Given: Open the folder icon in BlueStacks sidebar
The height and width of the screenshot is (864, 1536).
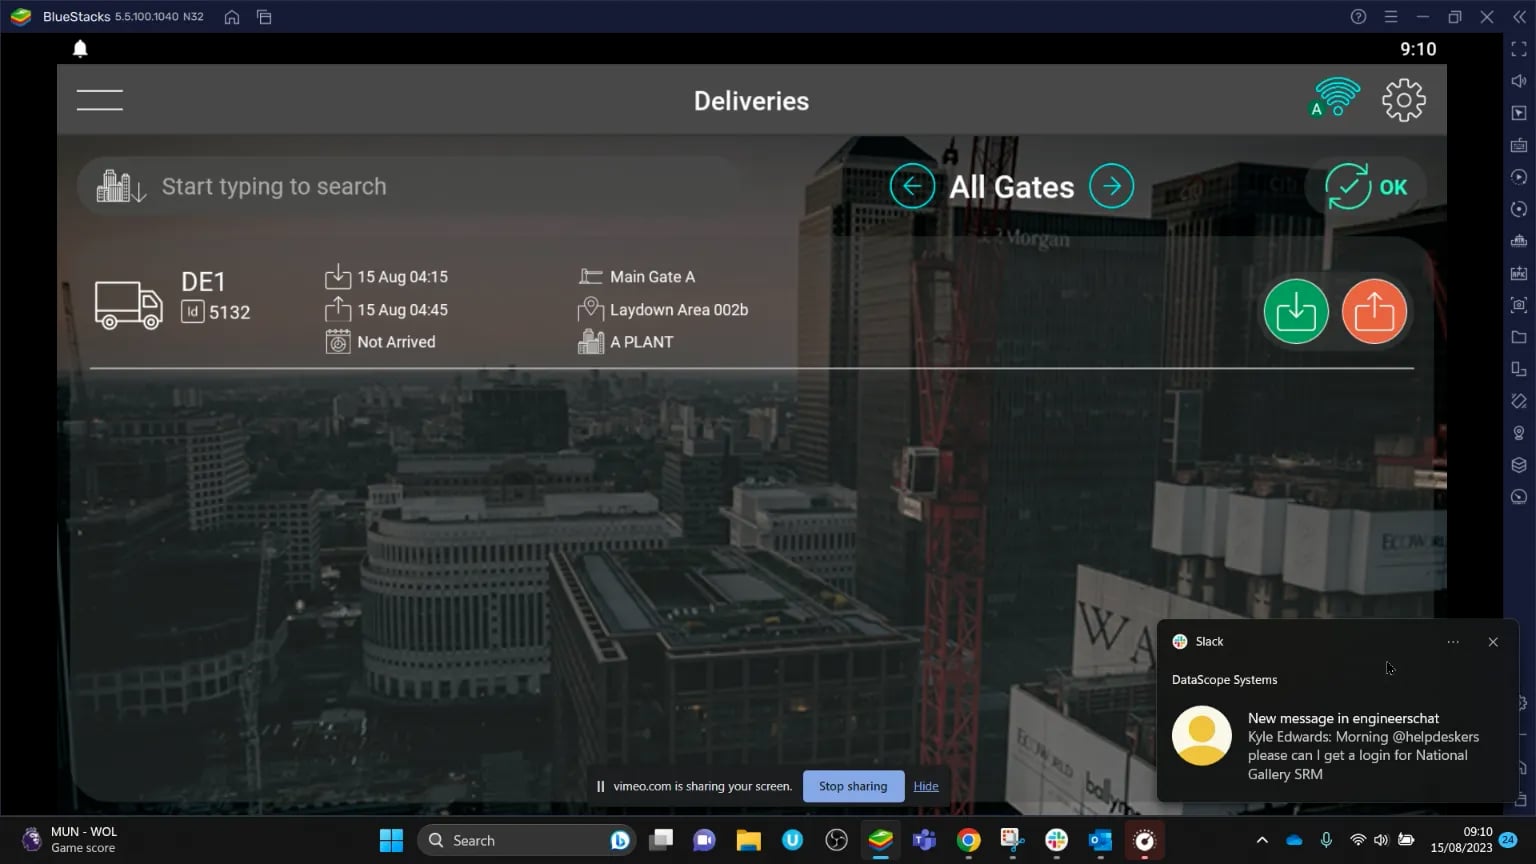Looking at the screenshot, I should (1519, 337).
